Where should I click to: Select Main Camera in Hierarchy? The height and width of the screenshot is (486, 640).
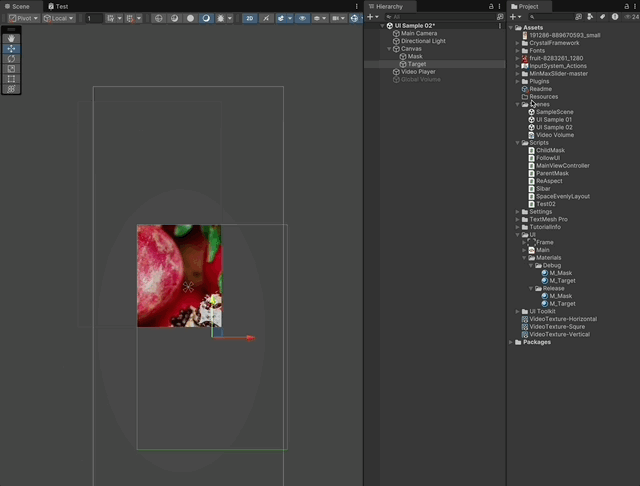(419, 33)
